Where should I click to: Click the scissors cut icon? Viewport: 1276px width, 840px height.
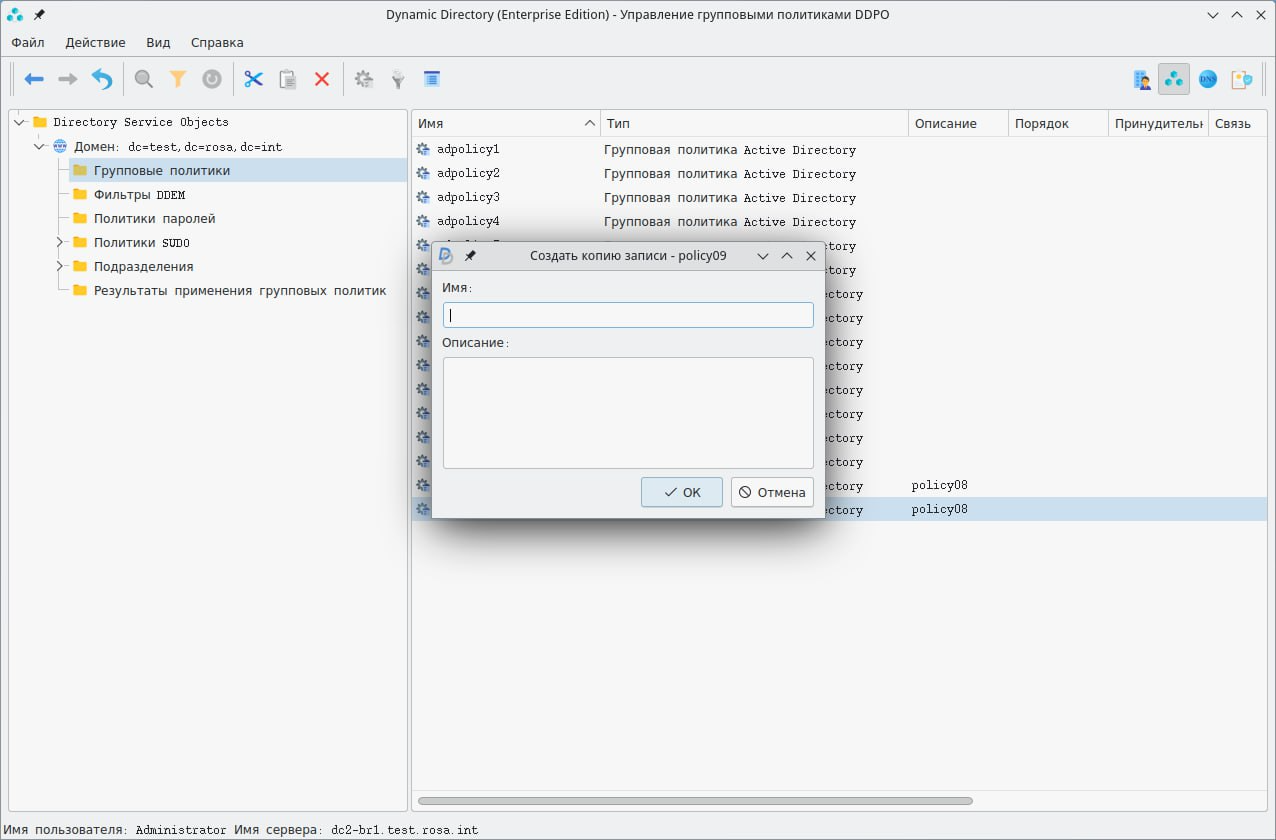coord(253,79)
